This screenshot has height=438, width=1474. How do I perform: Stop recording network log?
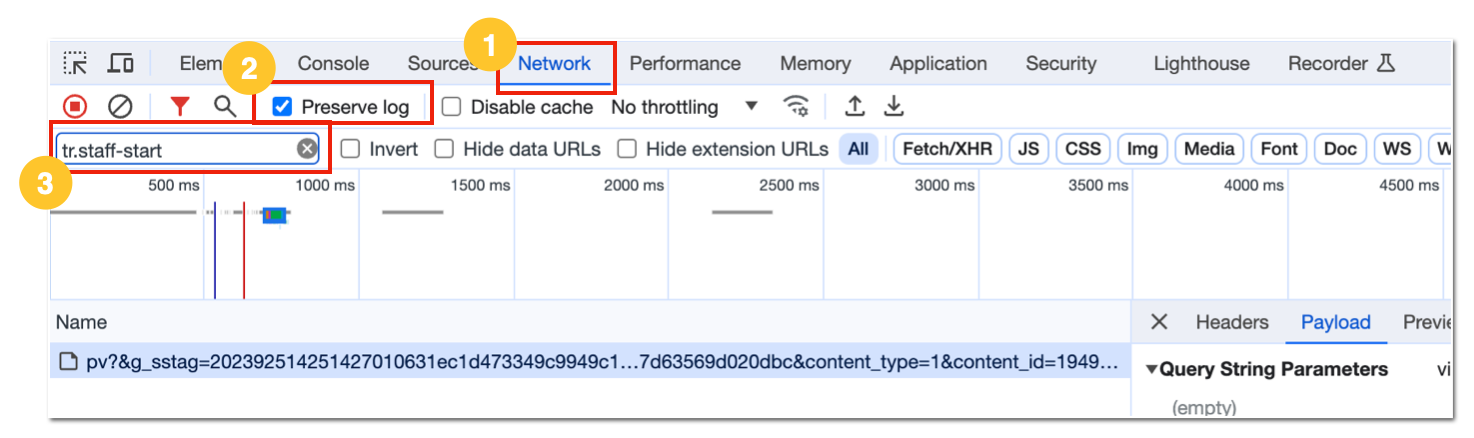click(x=75, y=106)
